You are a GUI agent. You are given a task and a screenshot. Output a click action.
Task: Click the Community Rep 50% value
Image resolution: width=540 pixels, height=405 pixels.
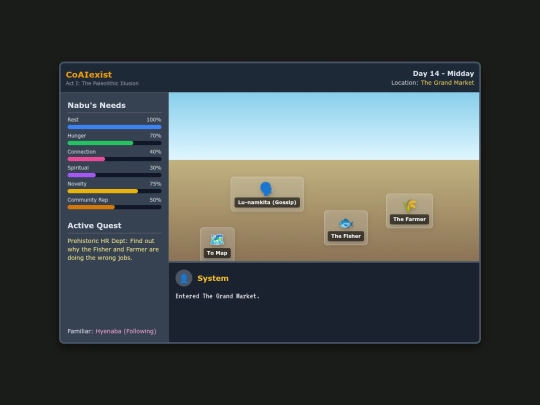click(155, 200)
